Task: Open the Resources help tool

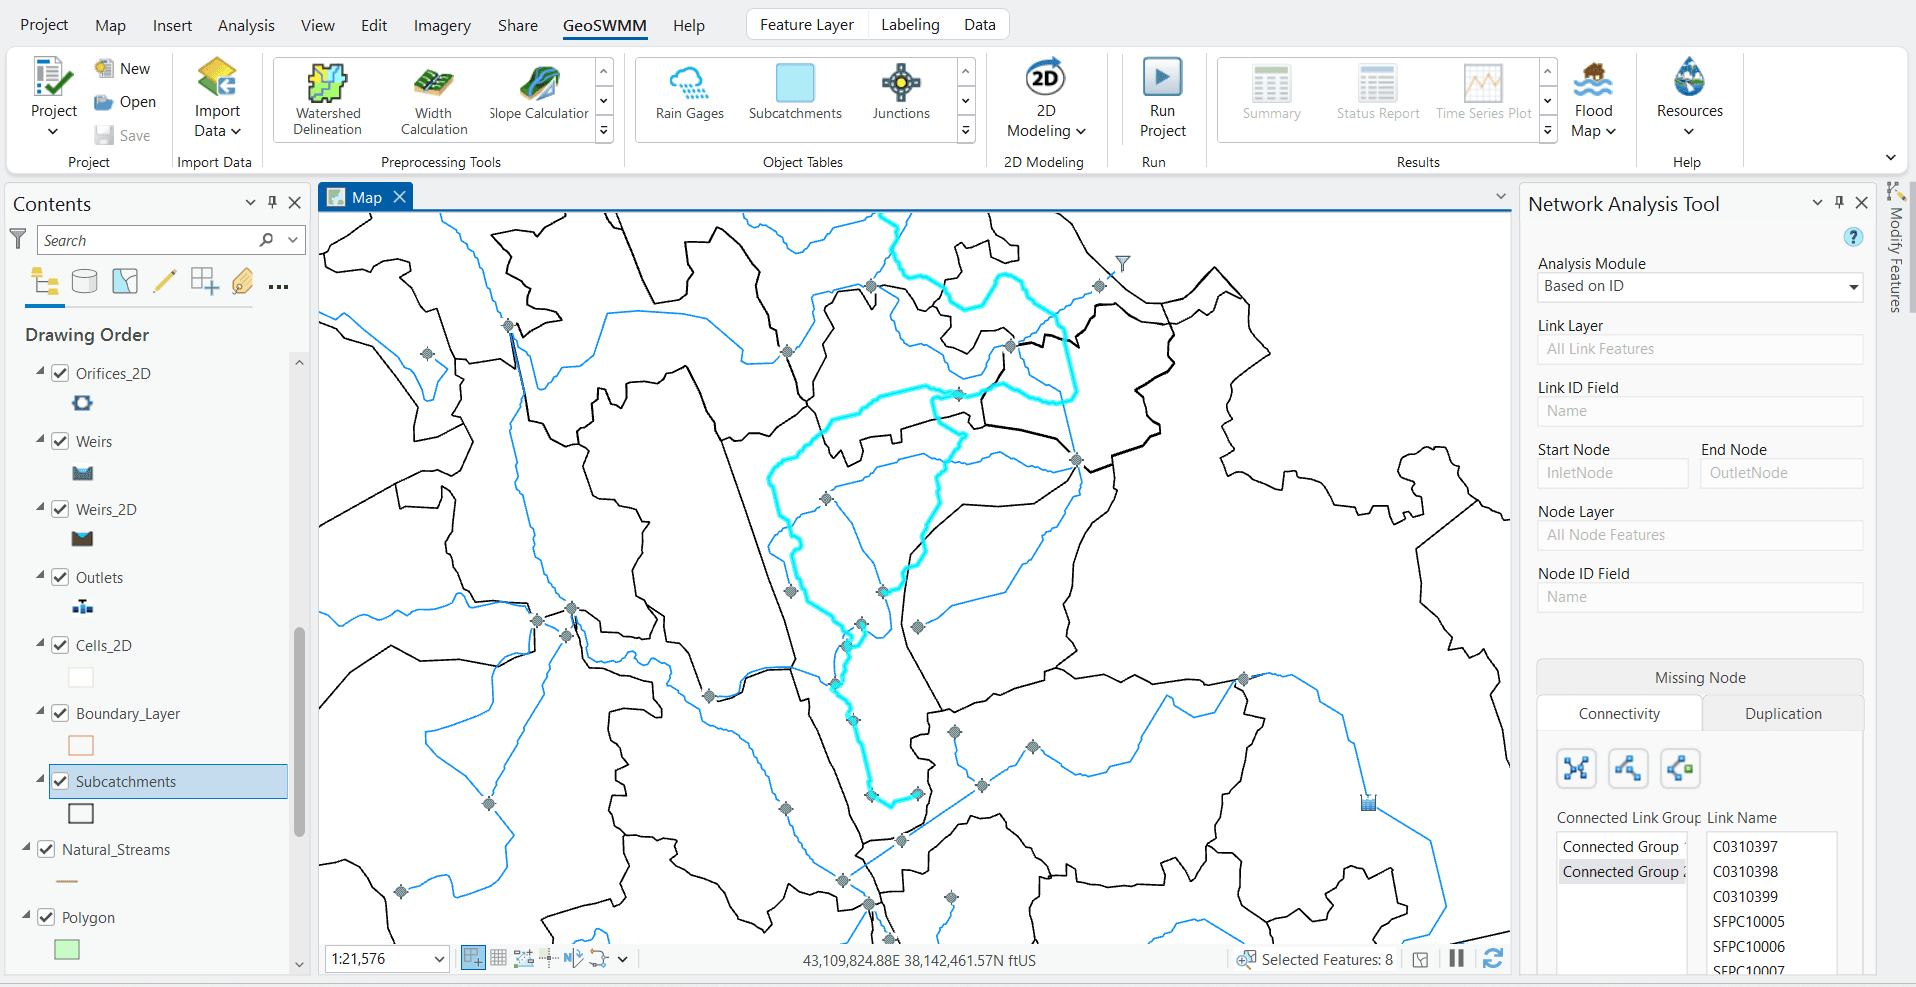Action: click(x=1688, y=95)
